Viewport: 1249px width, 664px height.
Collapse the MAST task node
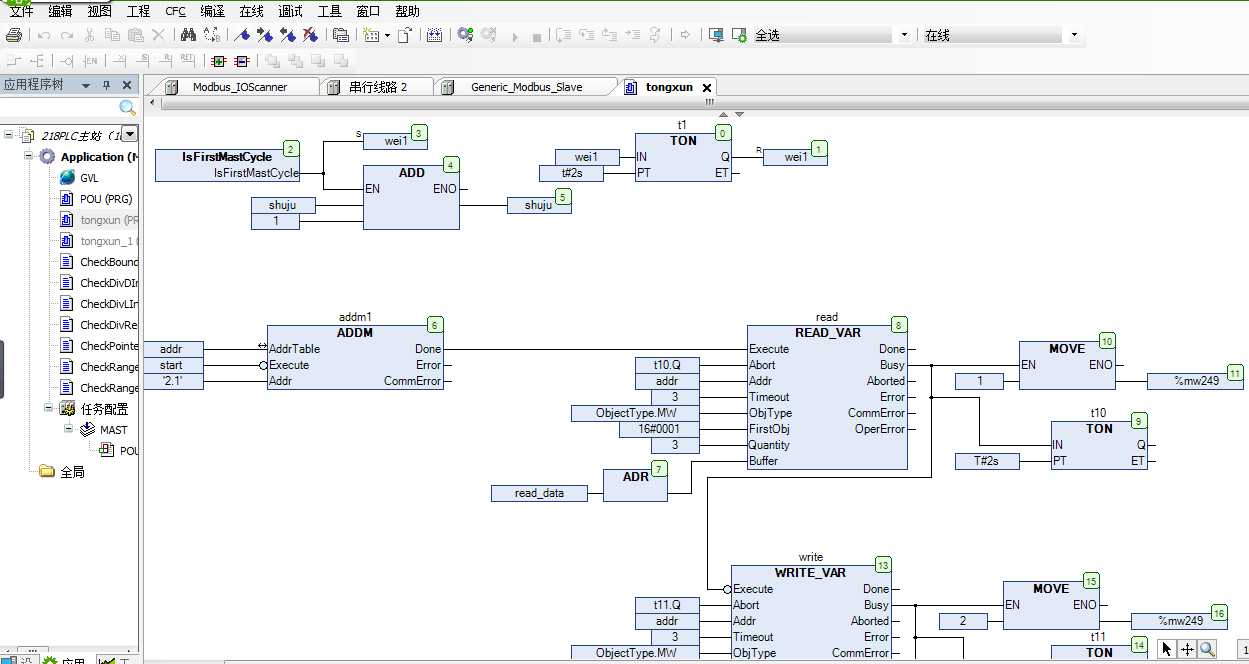coord(69,429)
